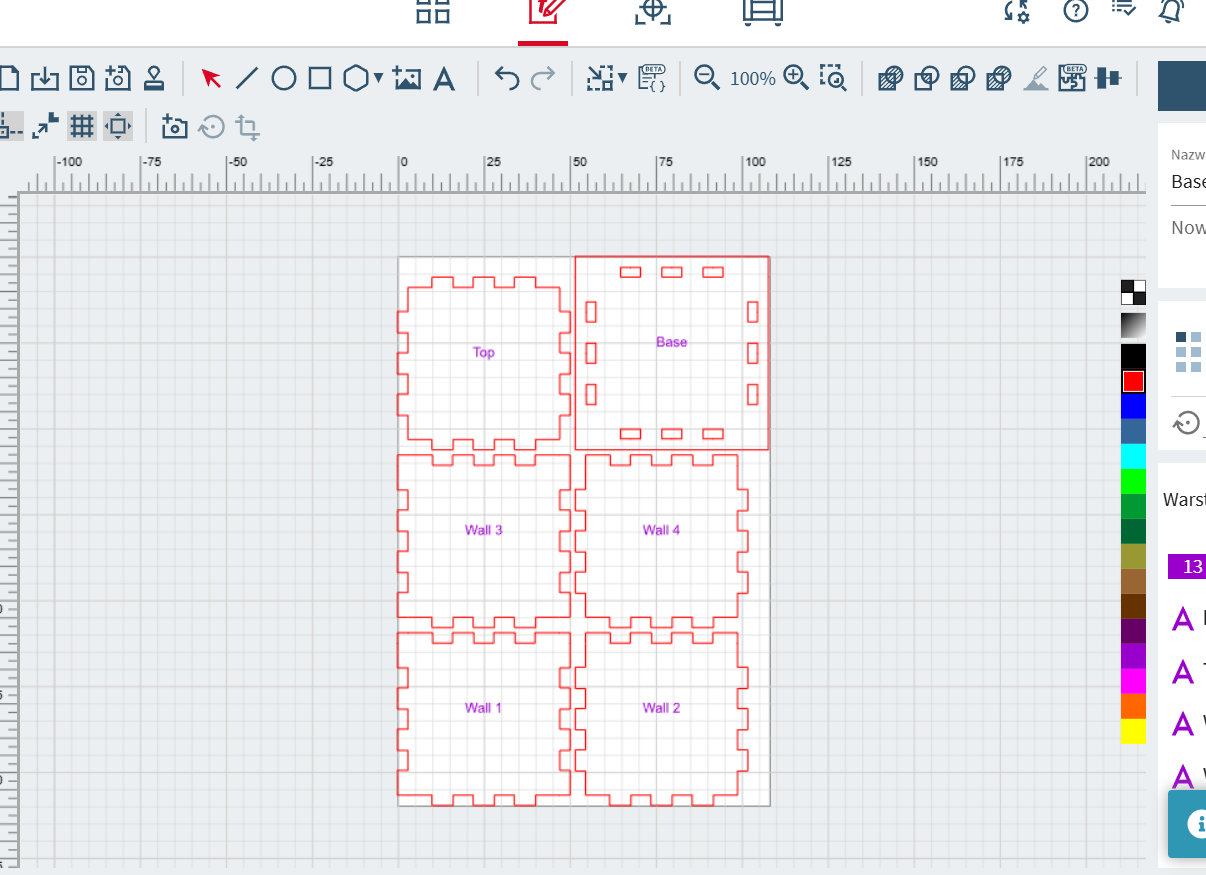Open the help question mark
Image resolution: width=1206 pixels, height=875 pixels.
click(x=1075, y=11)
